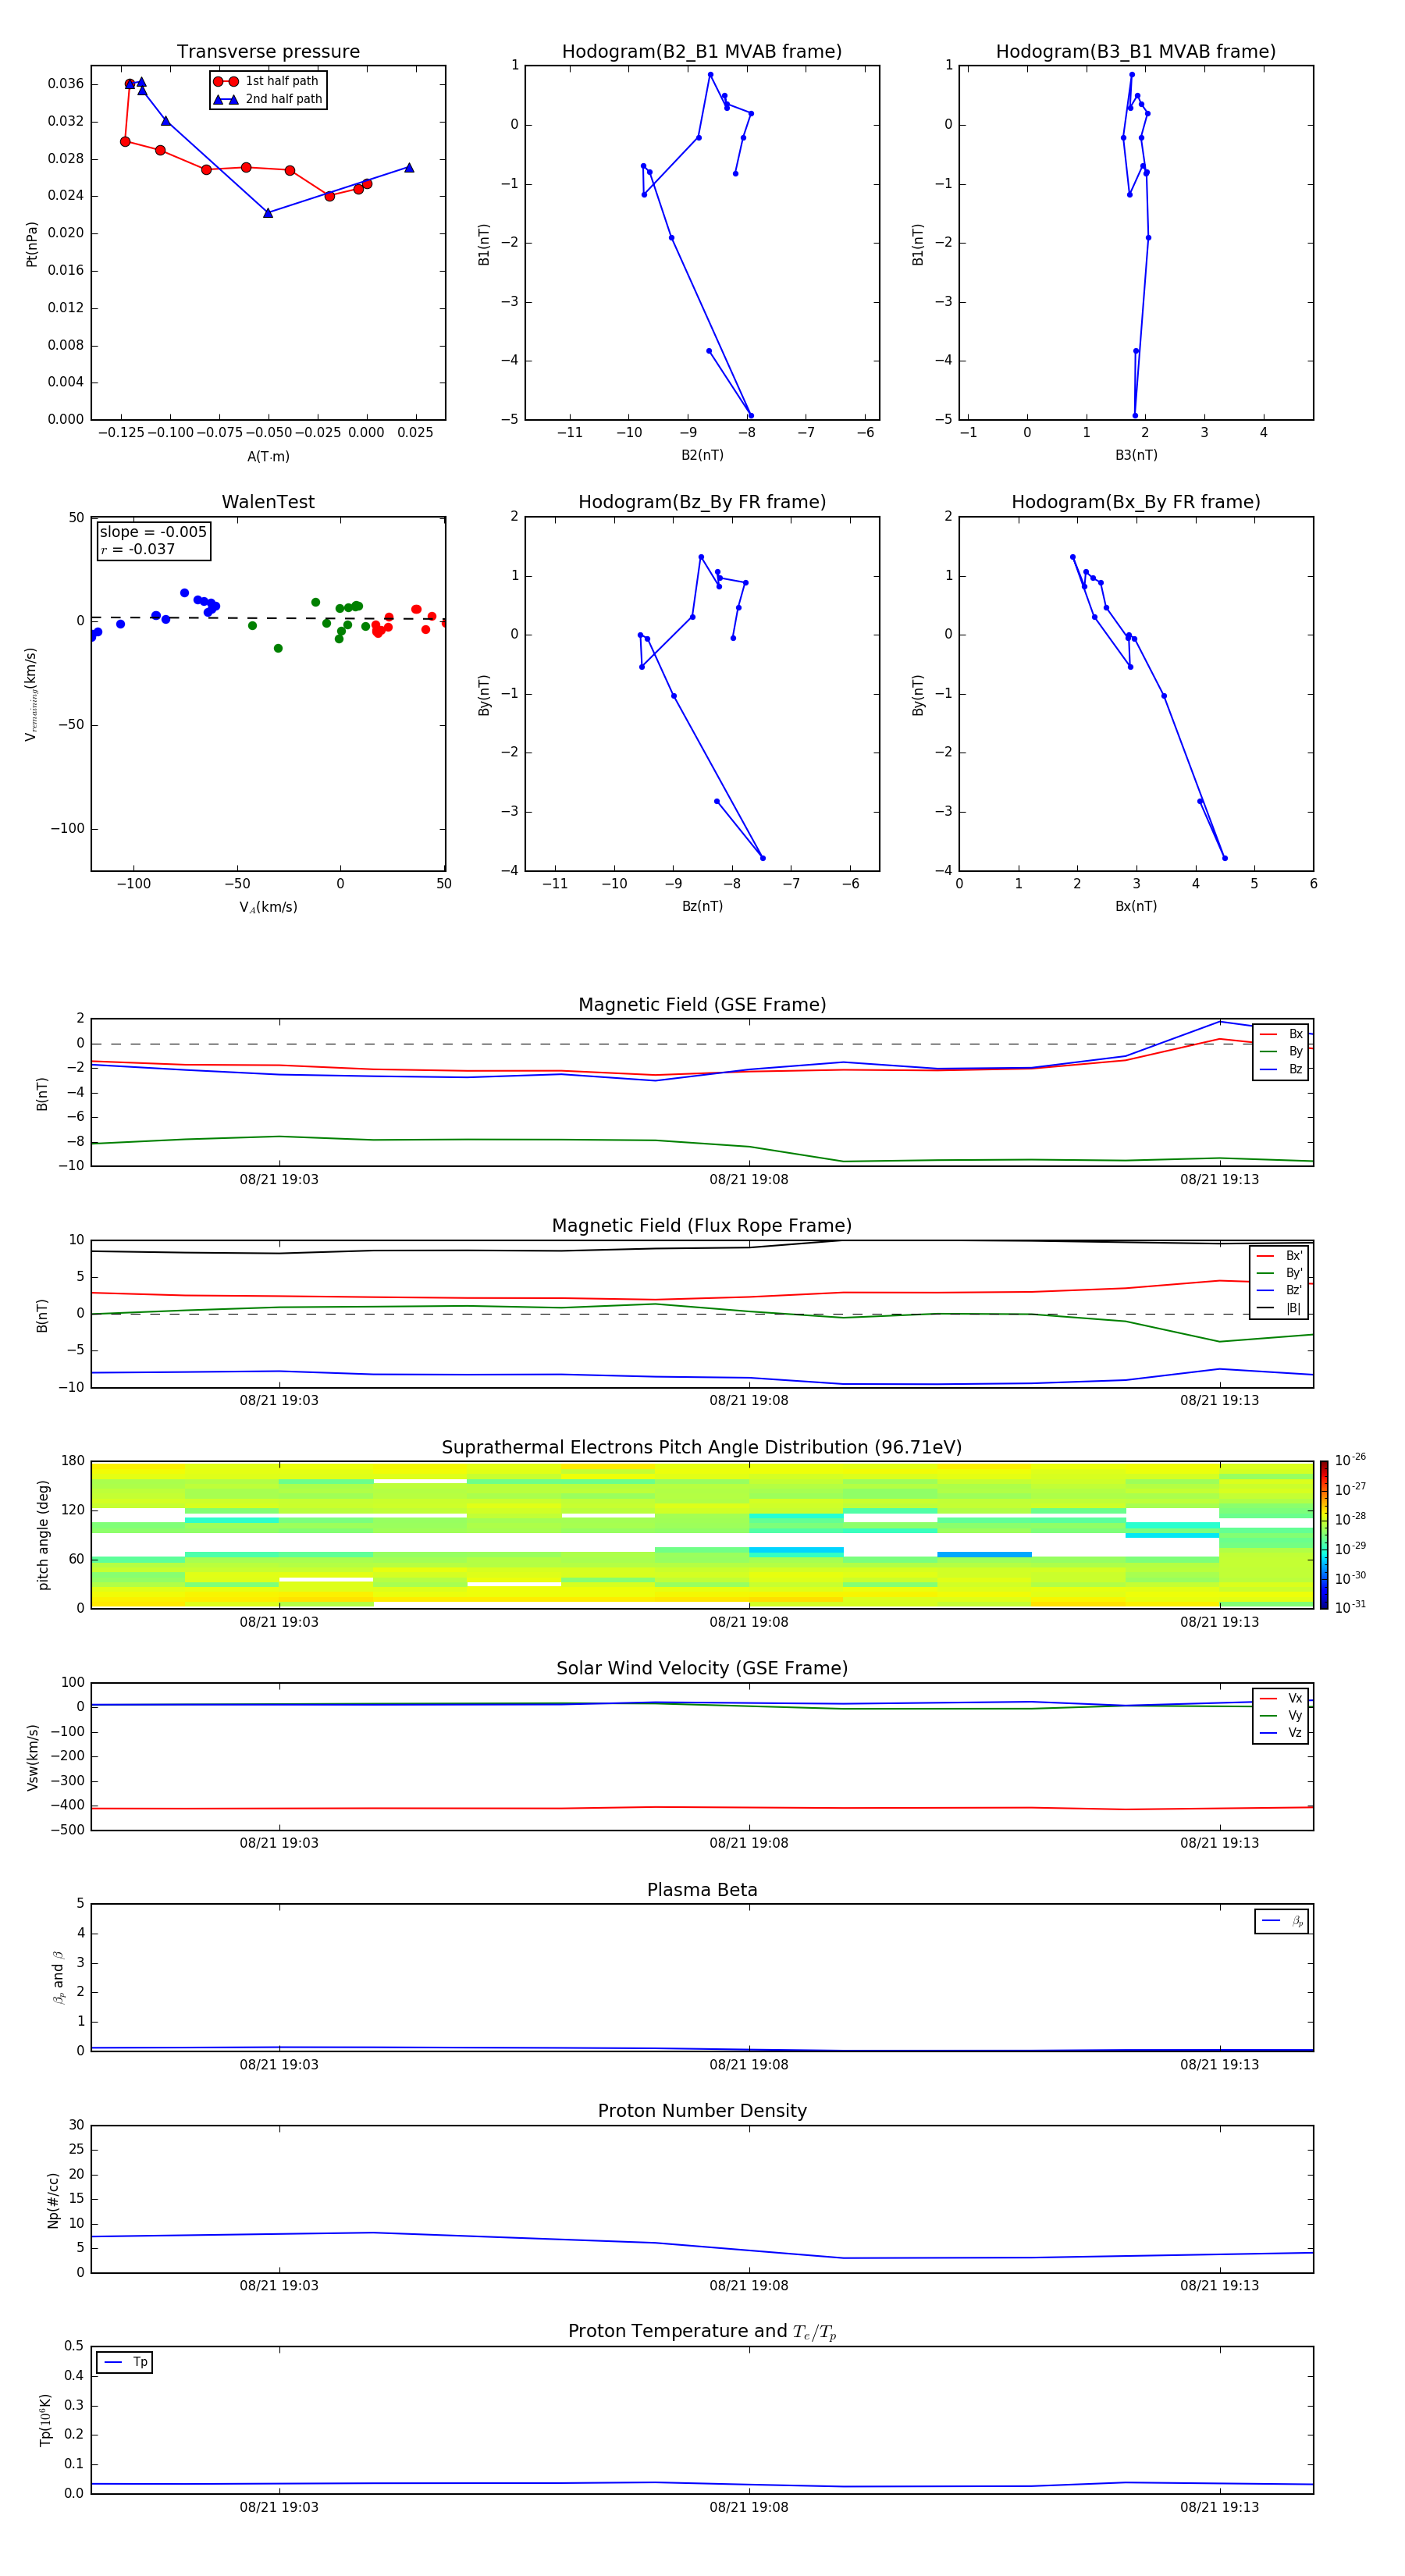Click 'Proton Temperature and Te/Tp' title
Image resolution: width=1405 pixels, height=2576 pixels.
point(702,2331)
